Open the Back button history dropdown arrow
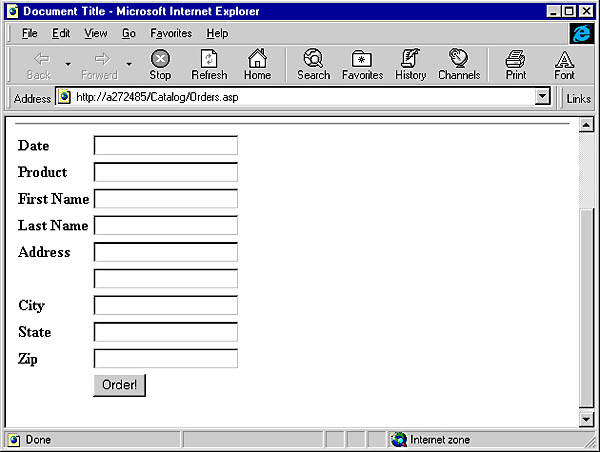The width and height of the screenshot is (600, 452). click(x=68, y=64)
